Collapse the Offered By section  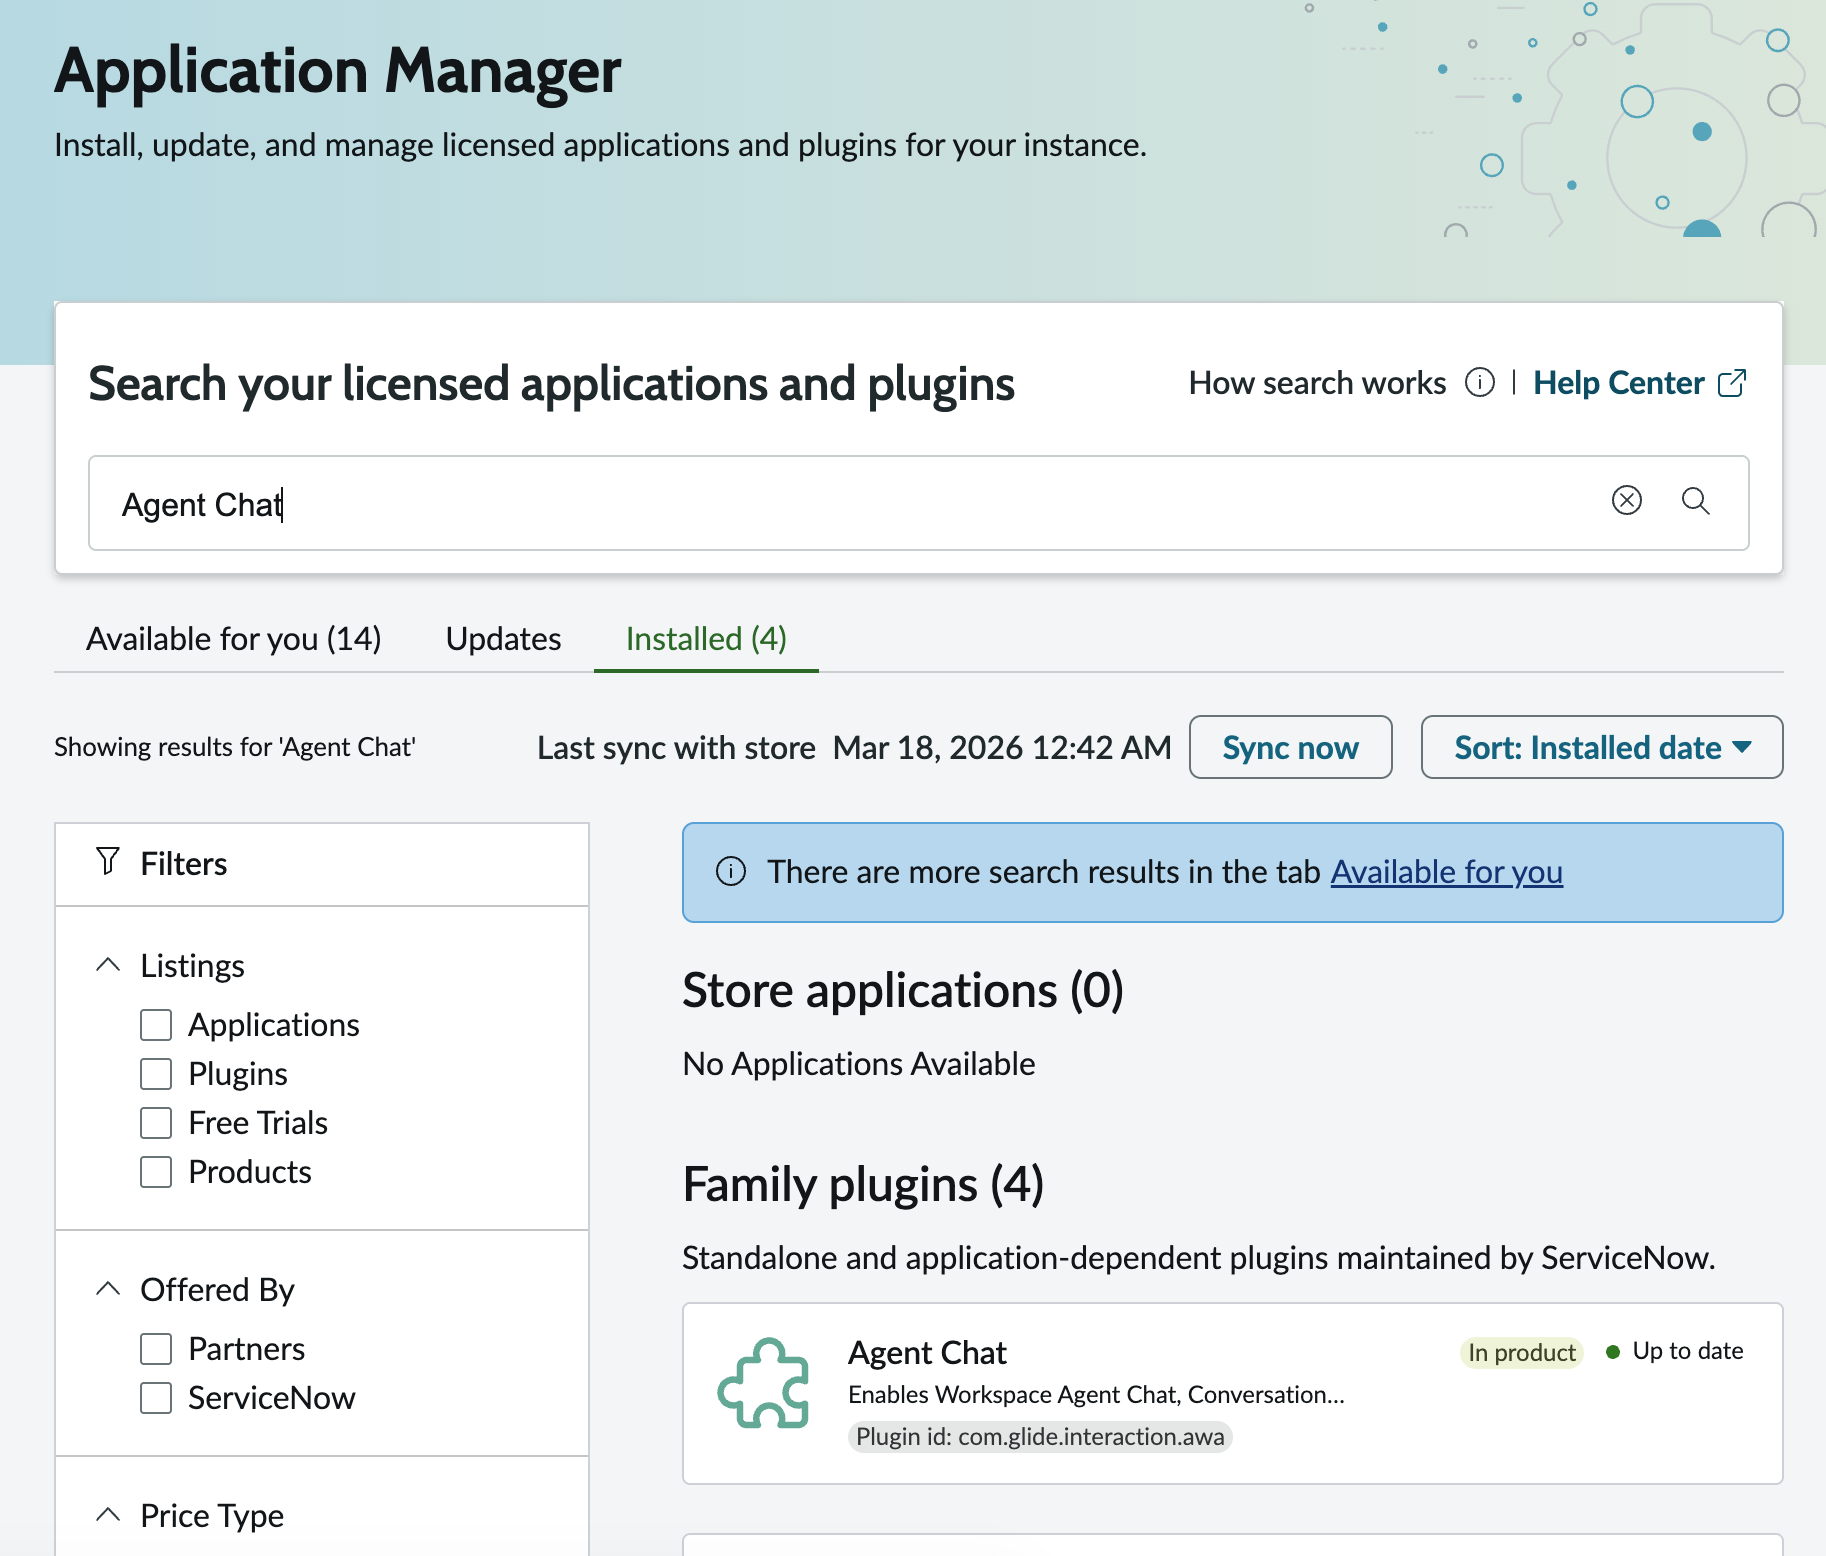point(108,1289)
